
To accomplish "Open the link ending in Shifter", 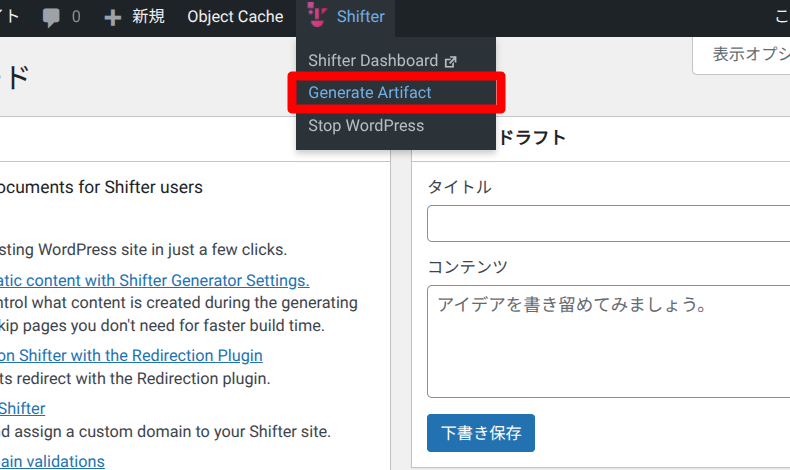I will point(23,409).
